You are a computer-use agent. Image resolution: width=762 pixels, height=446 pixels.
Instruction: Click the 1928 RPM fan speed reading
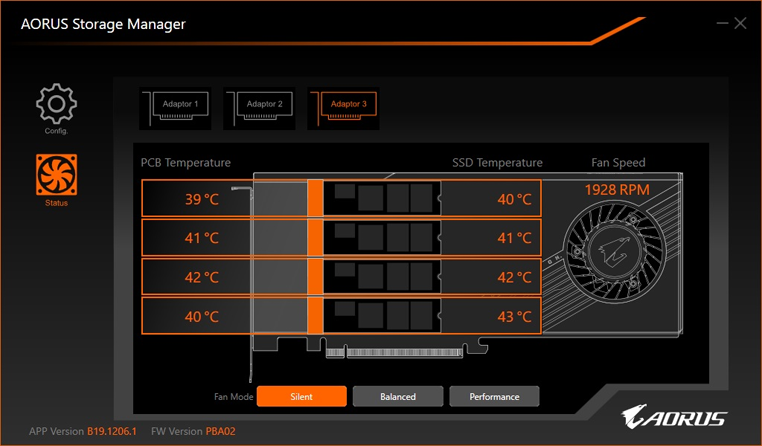pos(619,189)
